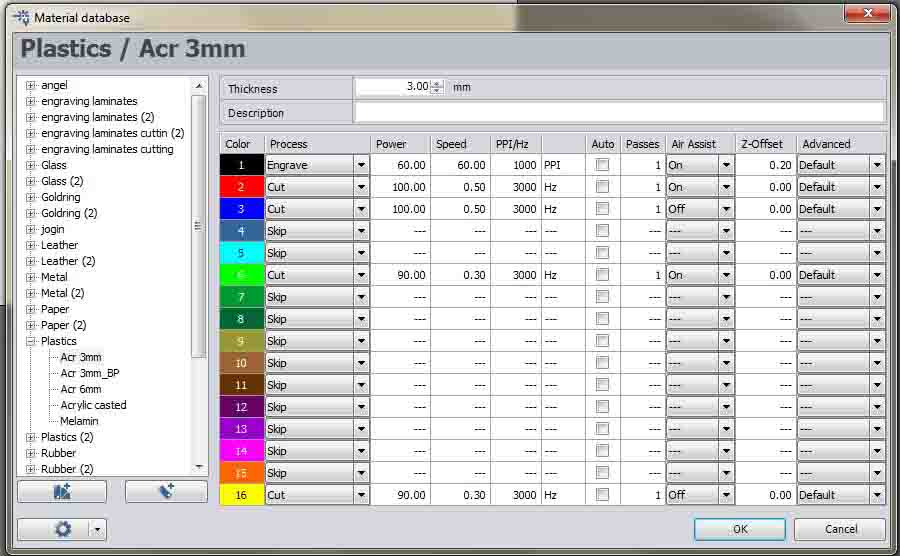Open Advanced dropdown for color 1
The image size is (900, 556).
point(877,165)
